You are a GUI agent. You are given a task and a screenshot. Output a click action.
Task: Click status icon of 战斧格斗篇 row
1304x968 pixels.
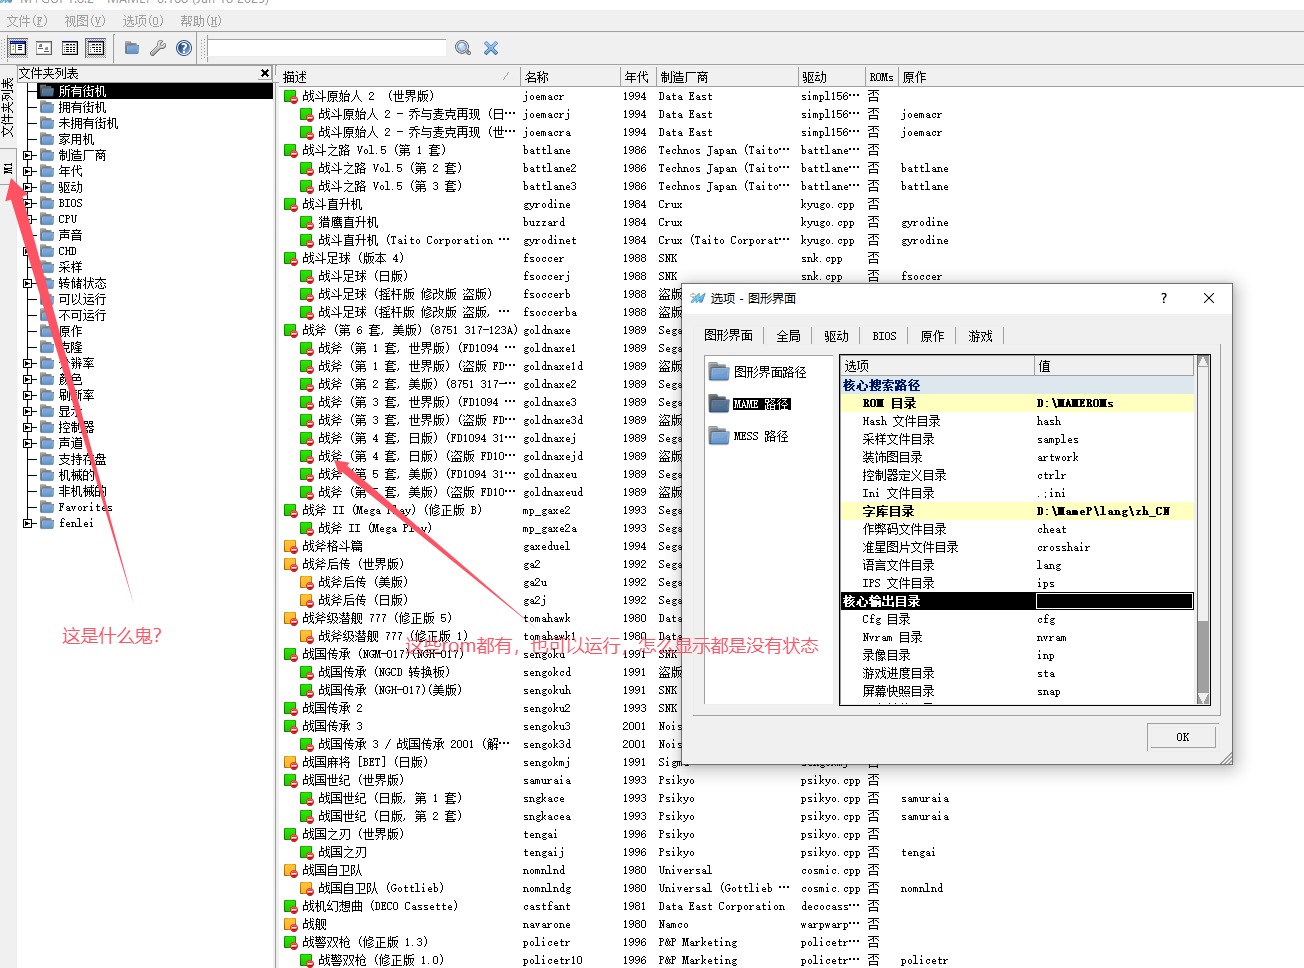click(291, 547)
